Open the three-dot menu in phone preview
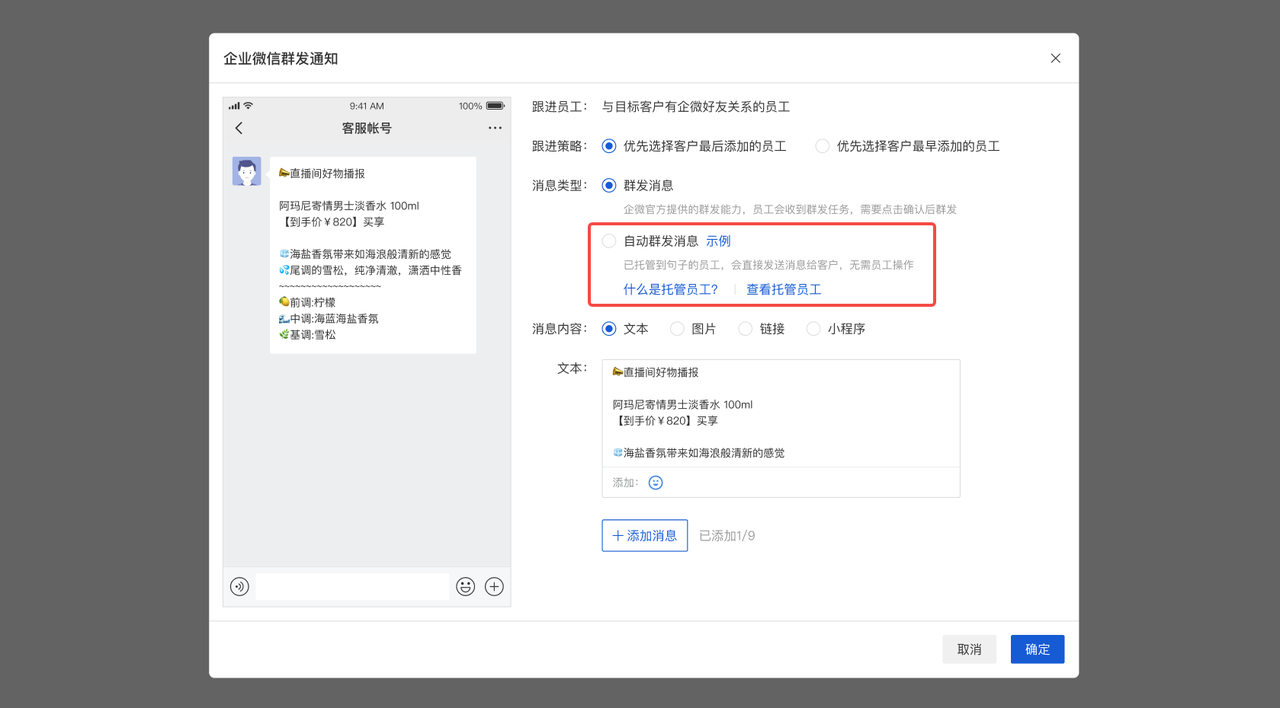The height and width of the screenshot is (708, 1280). coord(495,128)
